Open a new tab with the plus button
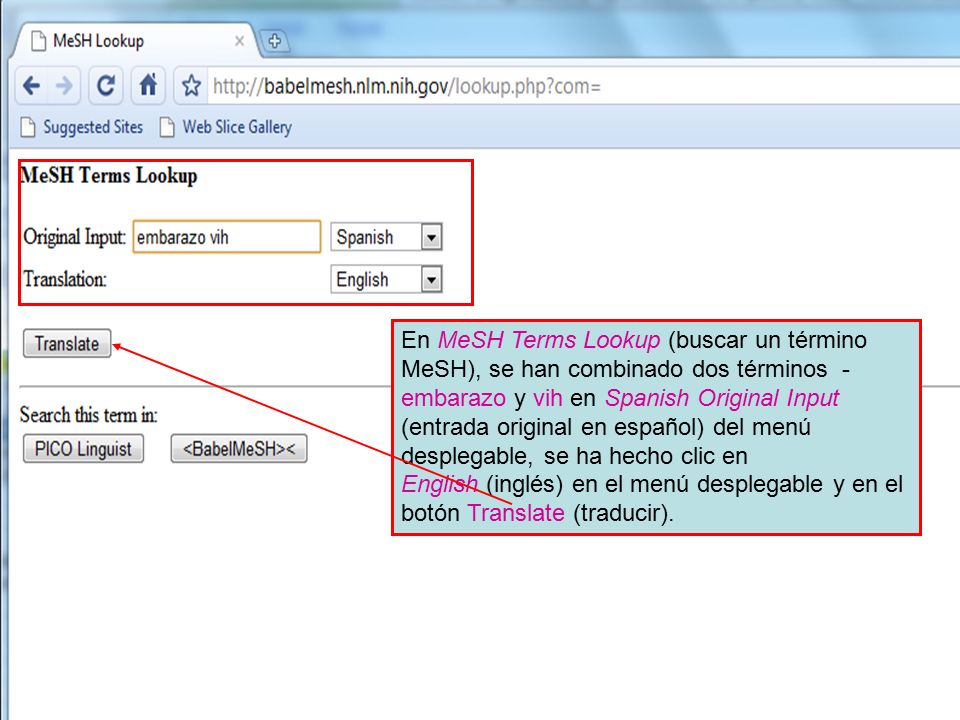Screen dimensions: 960x720 (x=275, y=41)
